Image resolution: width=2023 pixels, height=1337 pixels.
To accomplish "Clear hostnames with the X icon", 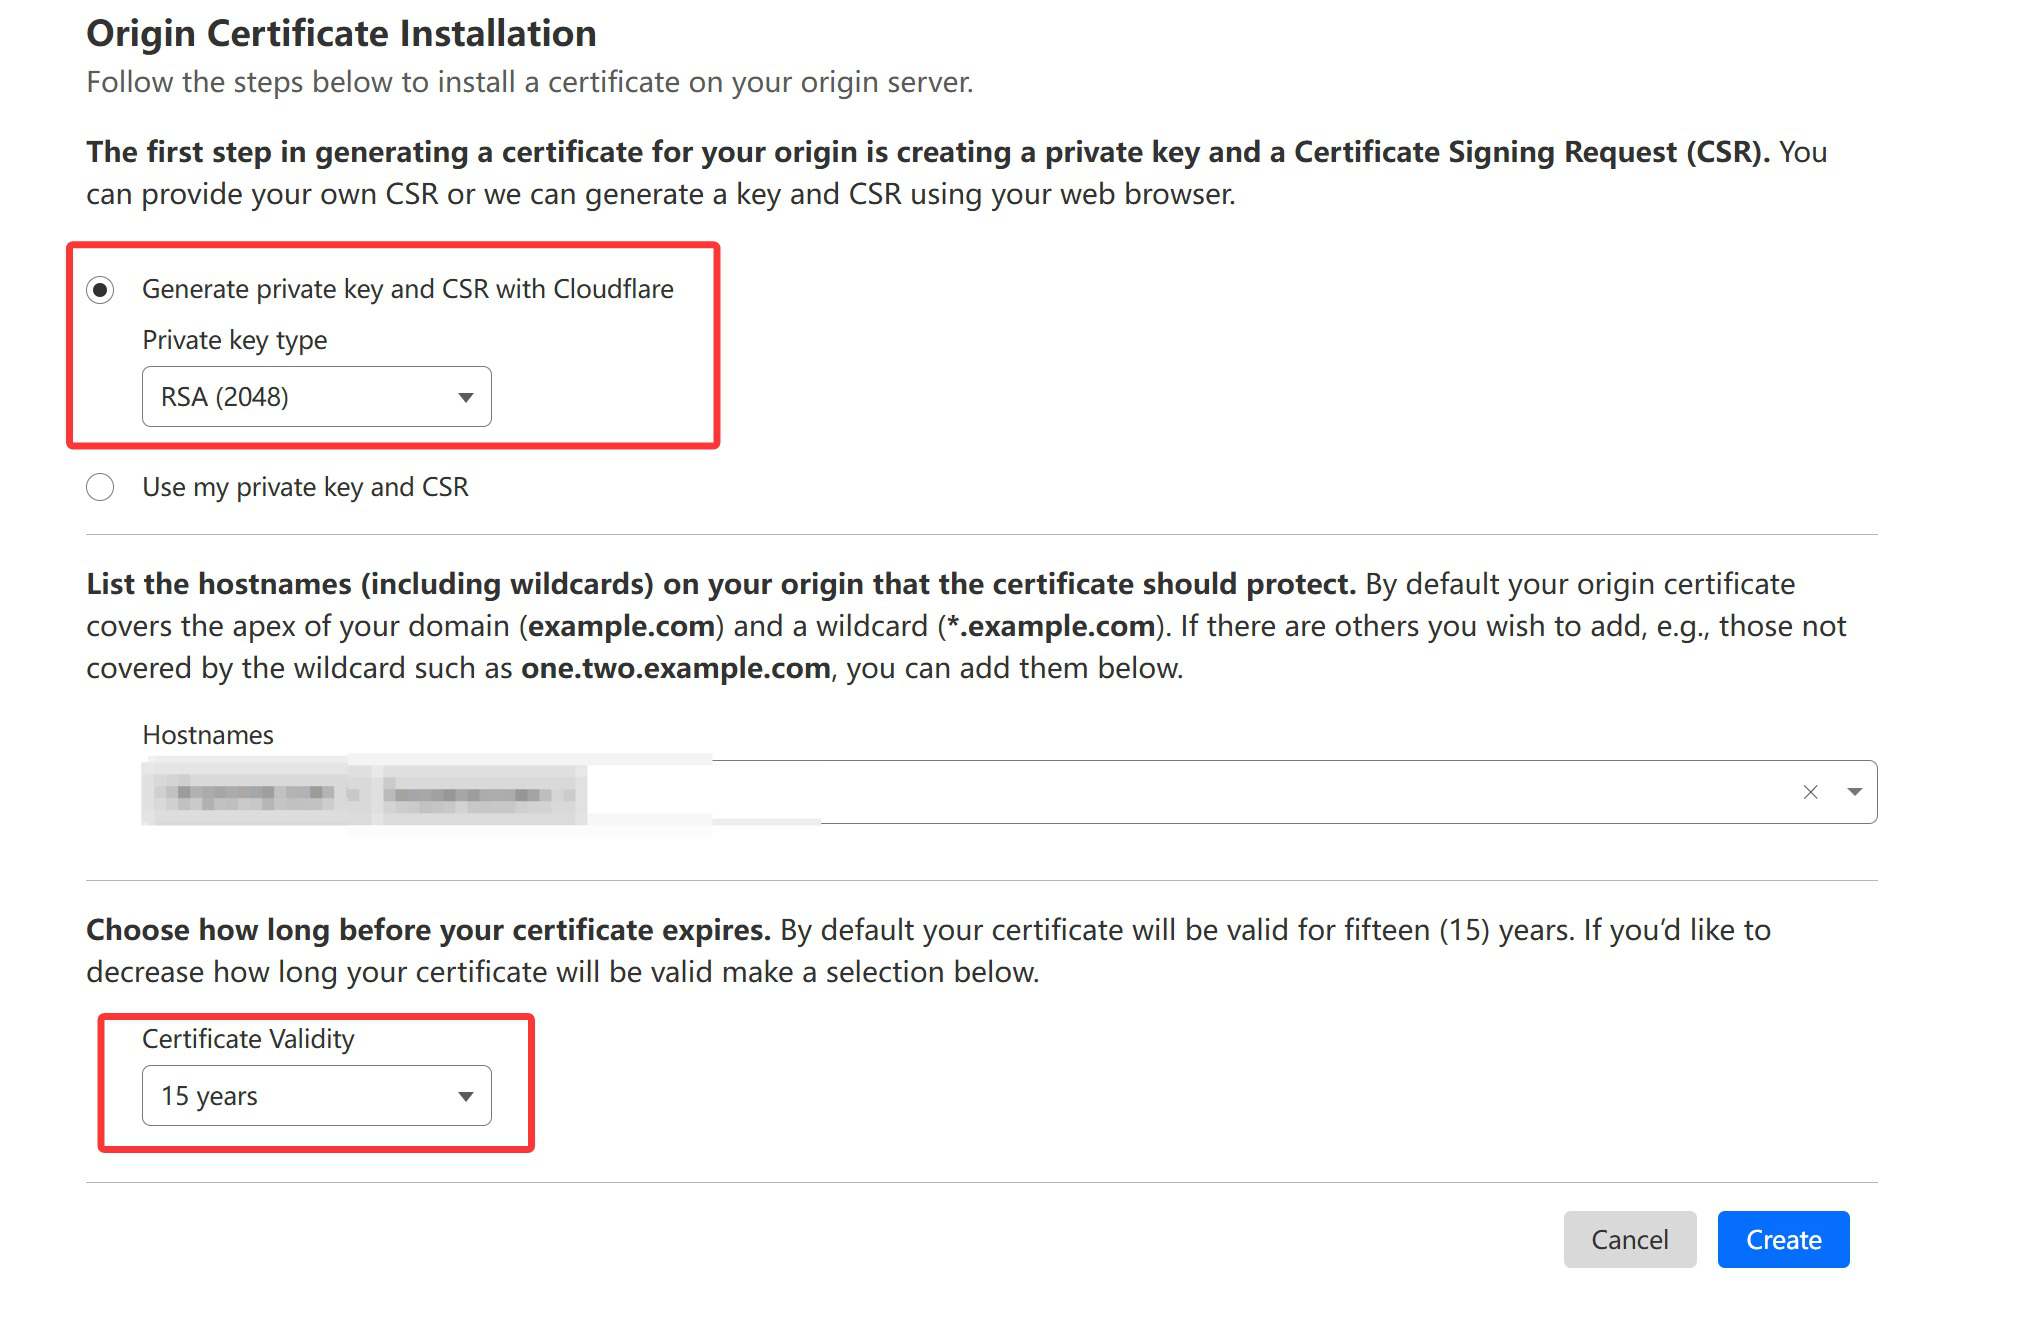I will [1810, 792].
